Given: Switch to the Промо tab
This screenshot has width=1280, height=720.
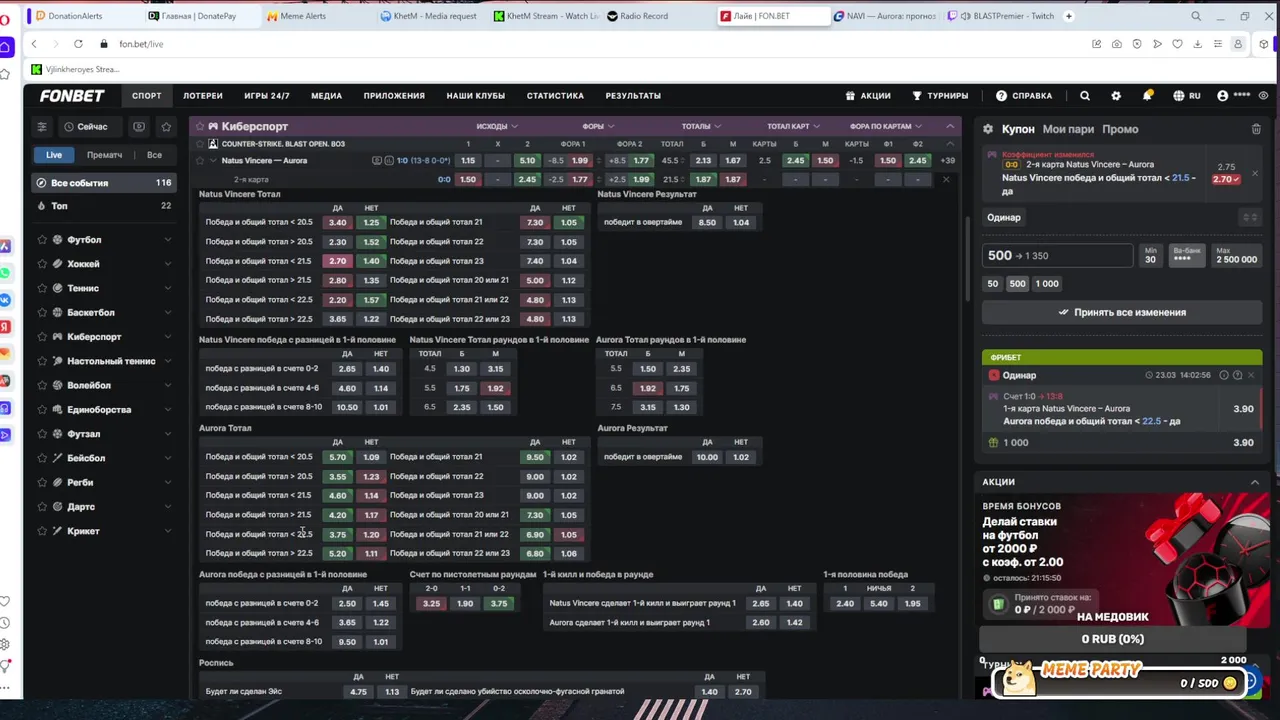Looking at the screenshot, I should tap(1120, 129).
